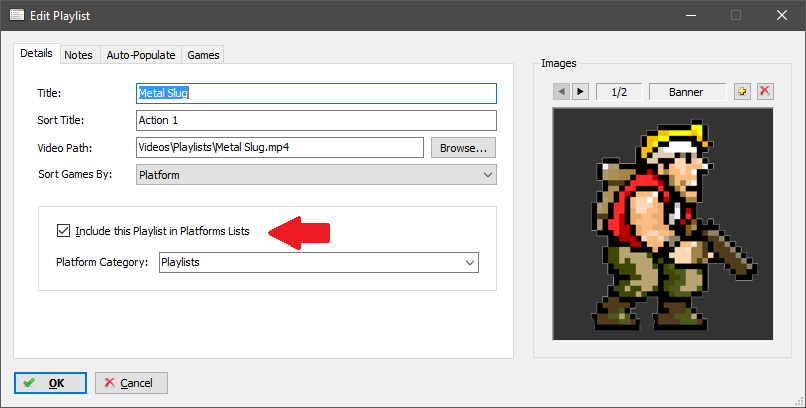
Task: Open the Auto-Populate tab
Action: pos(141,55)
